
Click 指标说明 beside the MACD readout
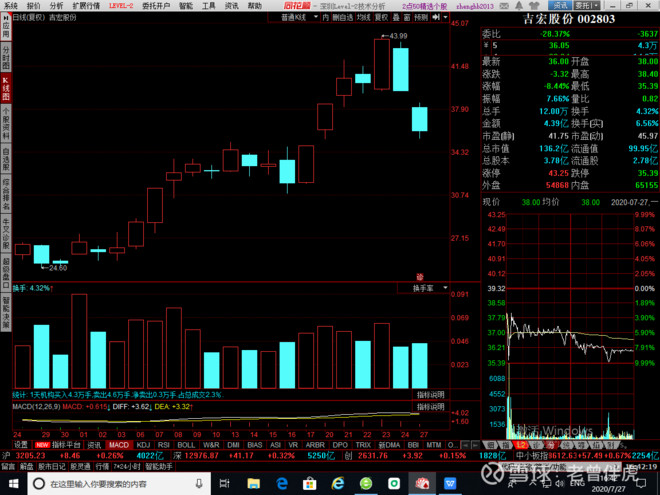(431, 407)
